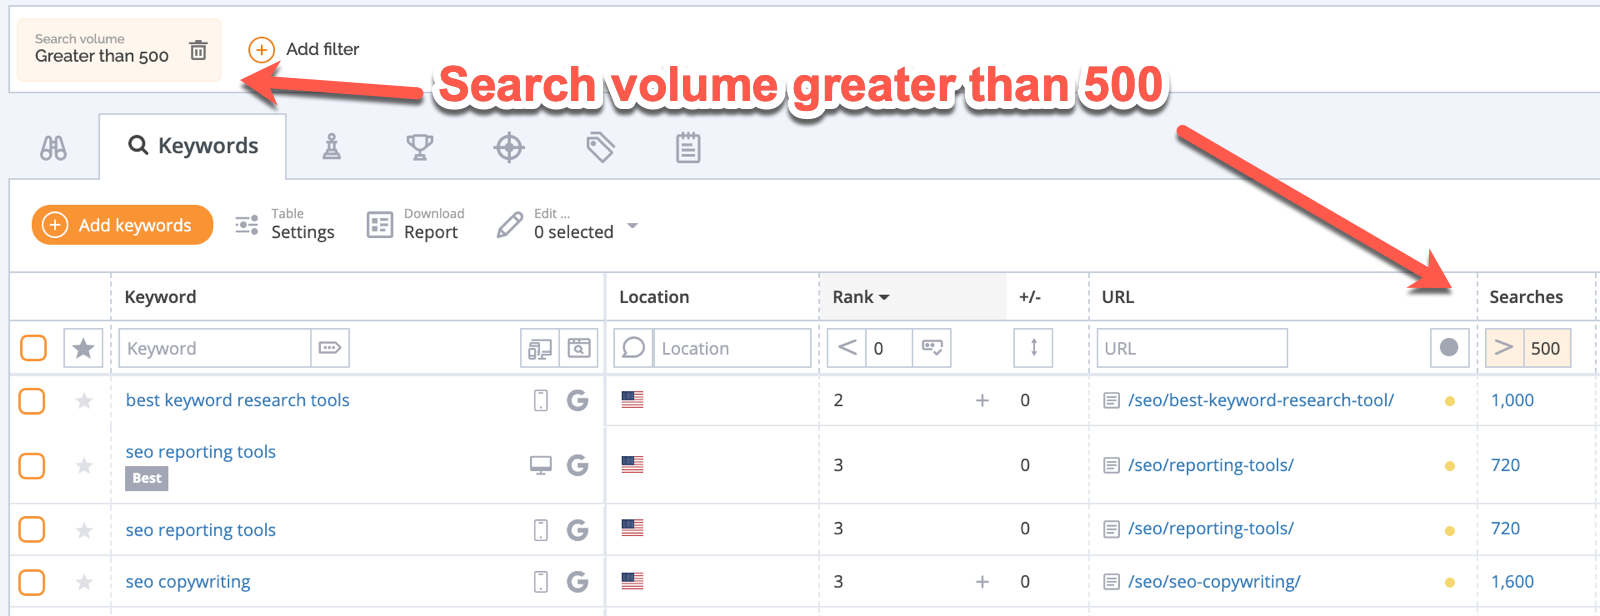Image resolution: width=1600 pixels, height=616 pixels.
Task: Open the binoculars overview tab
Action: coord(53,148)
